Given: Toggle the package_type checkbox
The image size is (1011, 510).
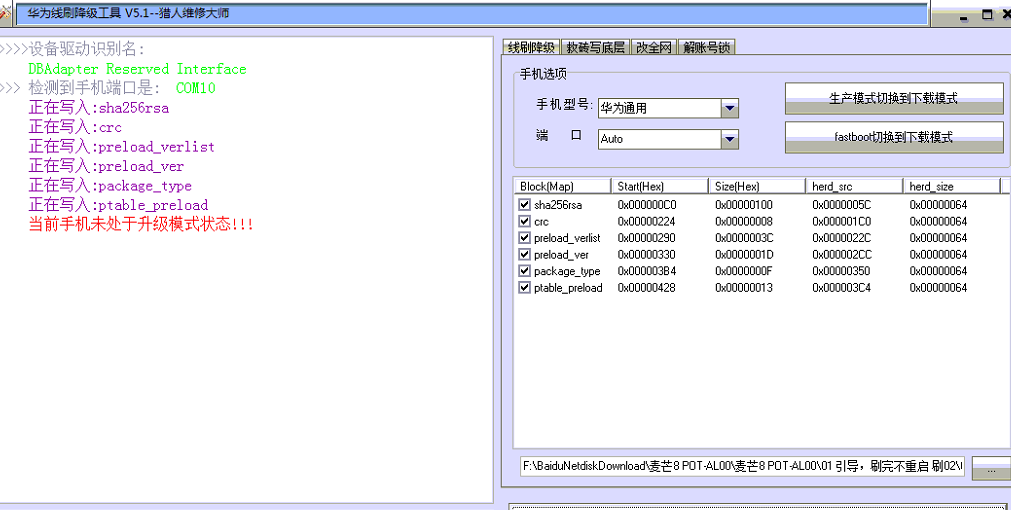Looking at the screenshot, I should [x=524, y=271].
